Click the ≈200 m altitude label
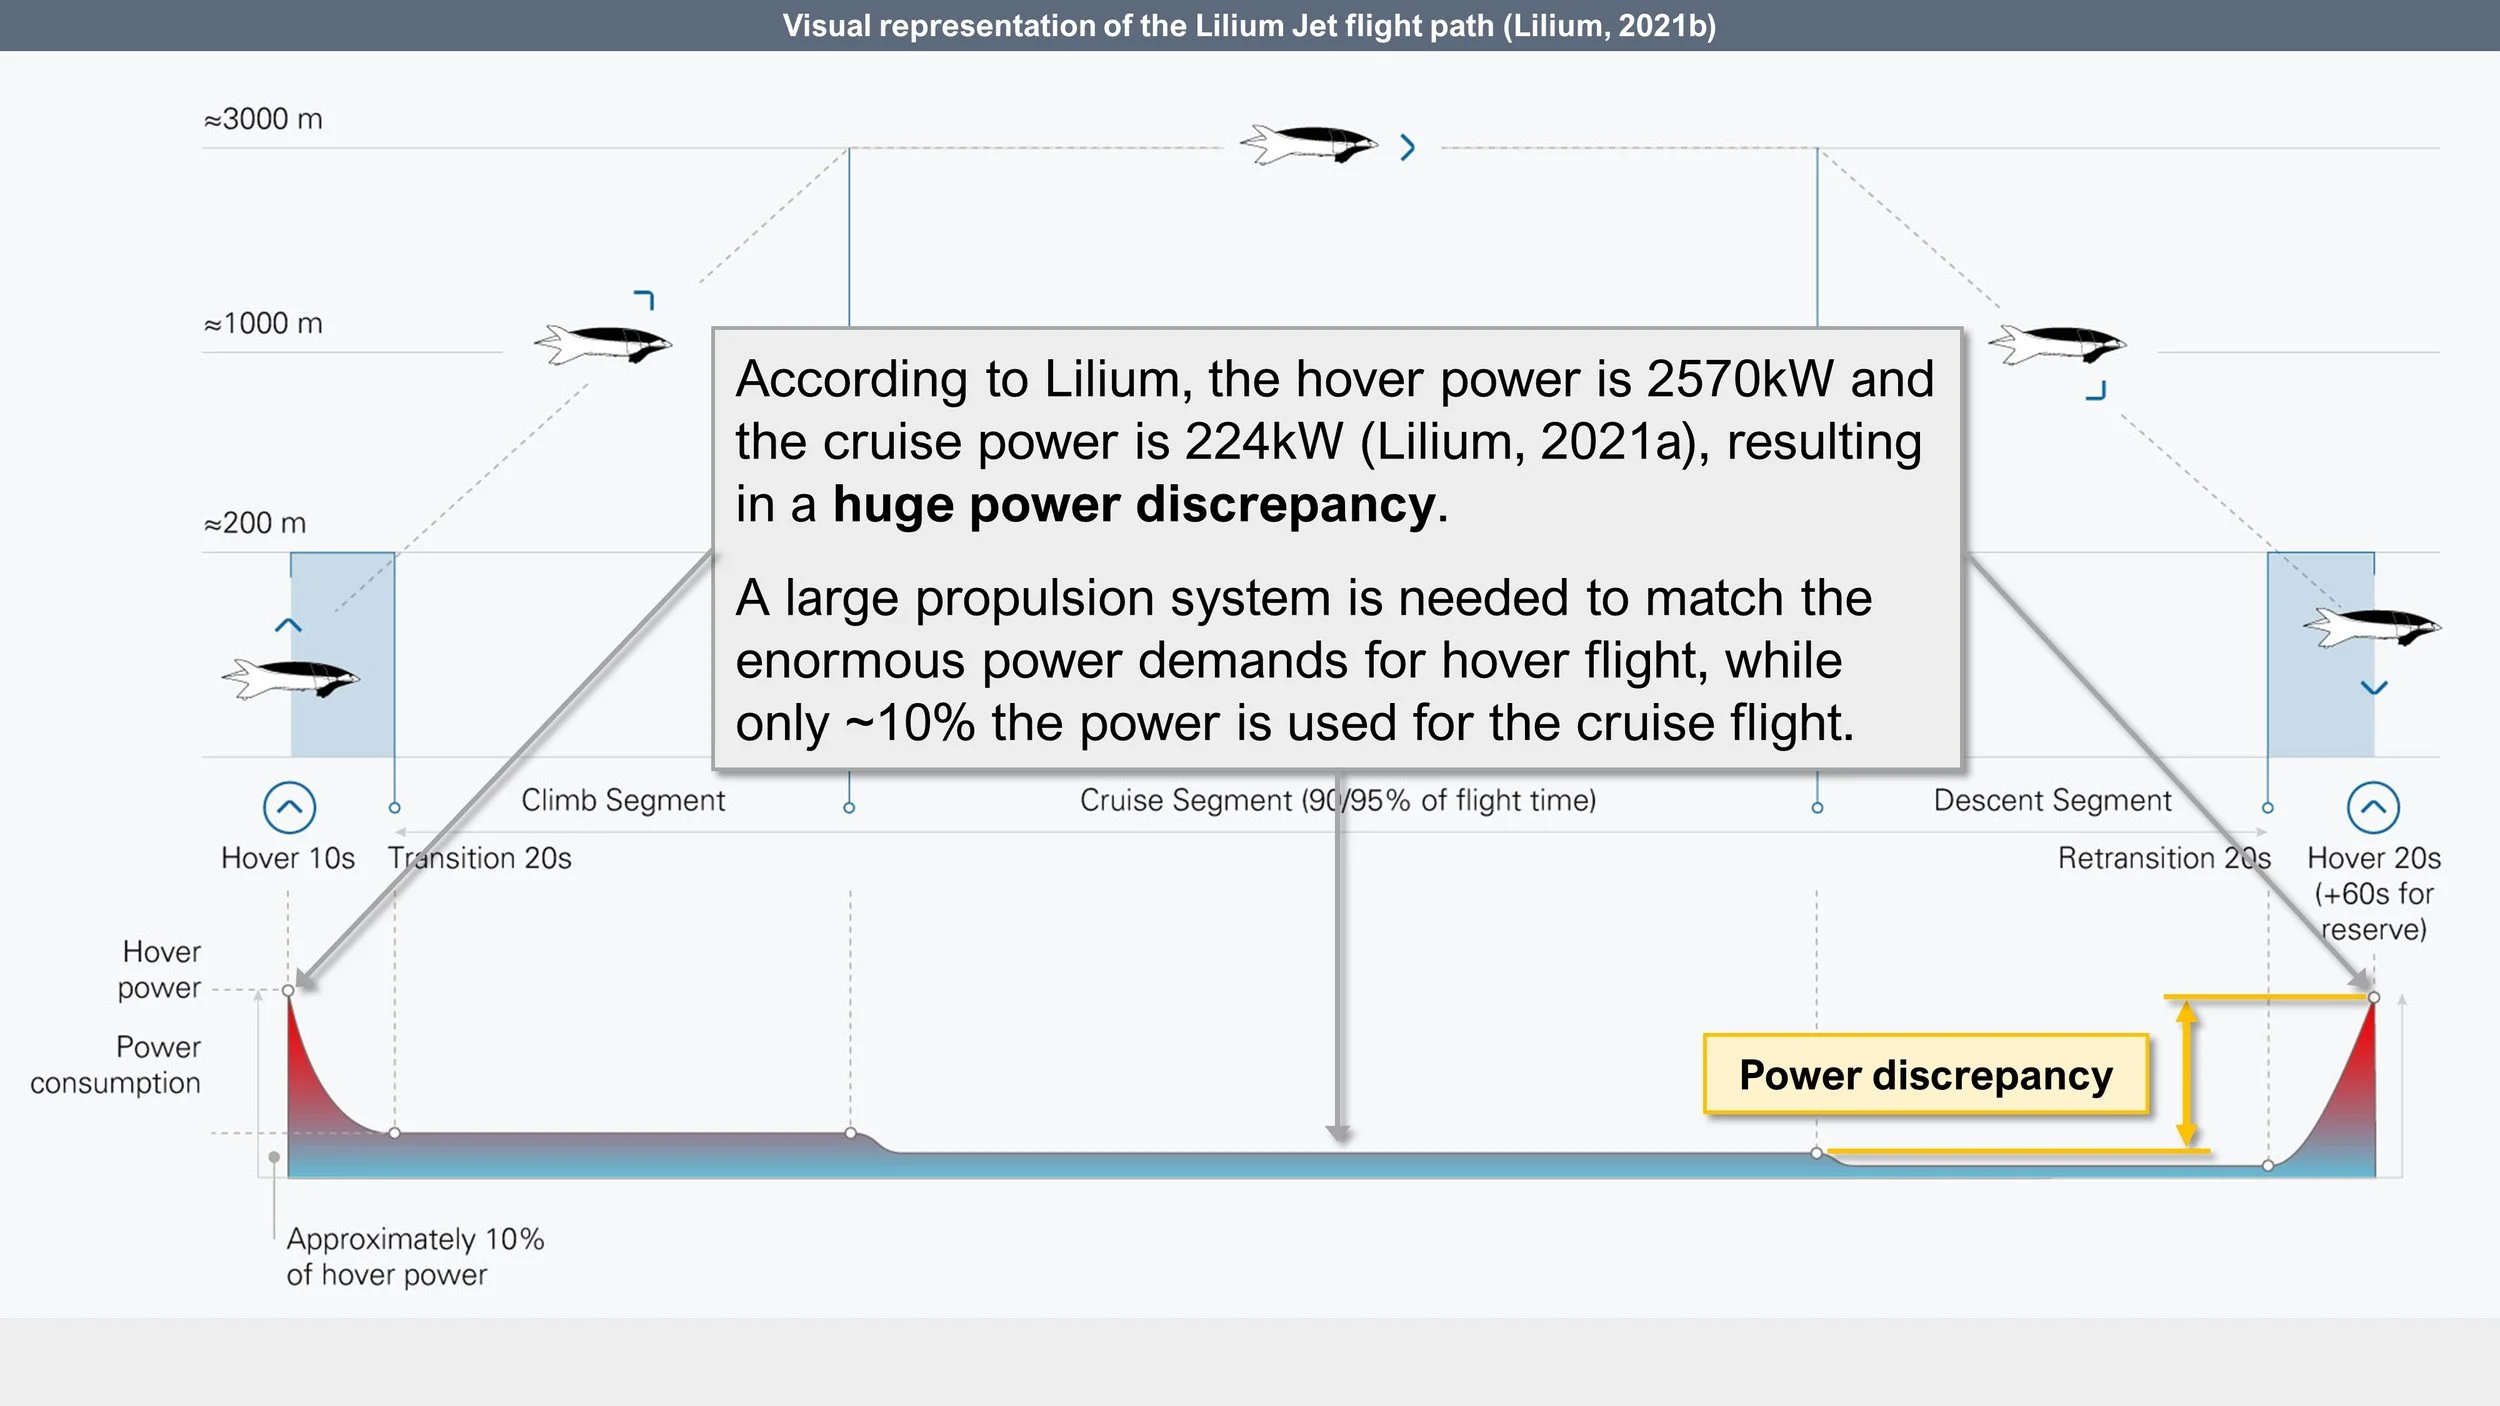 point(255,523)
